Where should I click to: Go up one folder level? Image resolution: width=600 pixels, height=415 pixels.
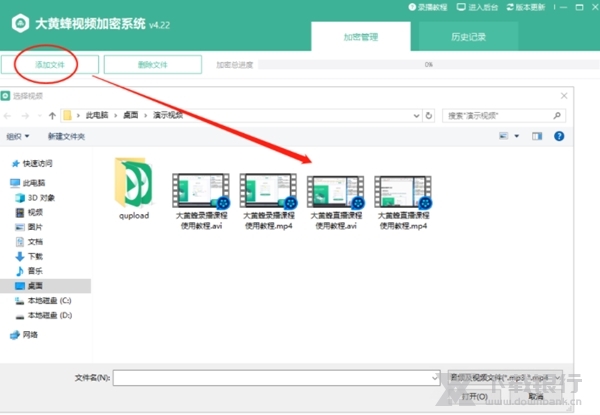(x=52, y=116)
